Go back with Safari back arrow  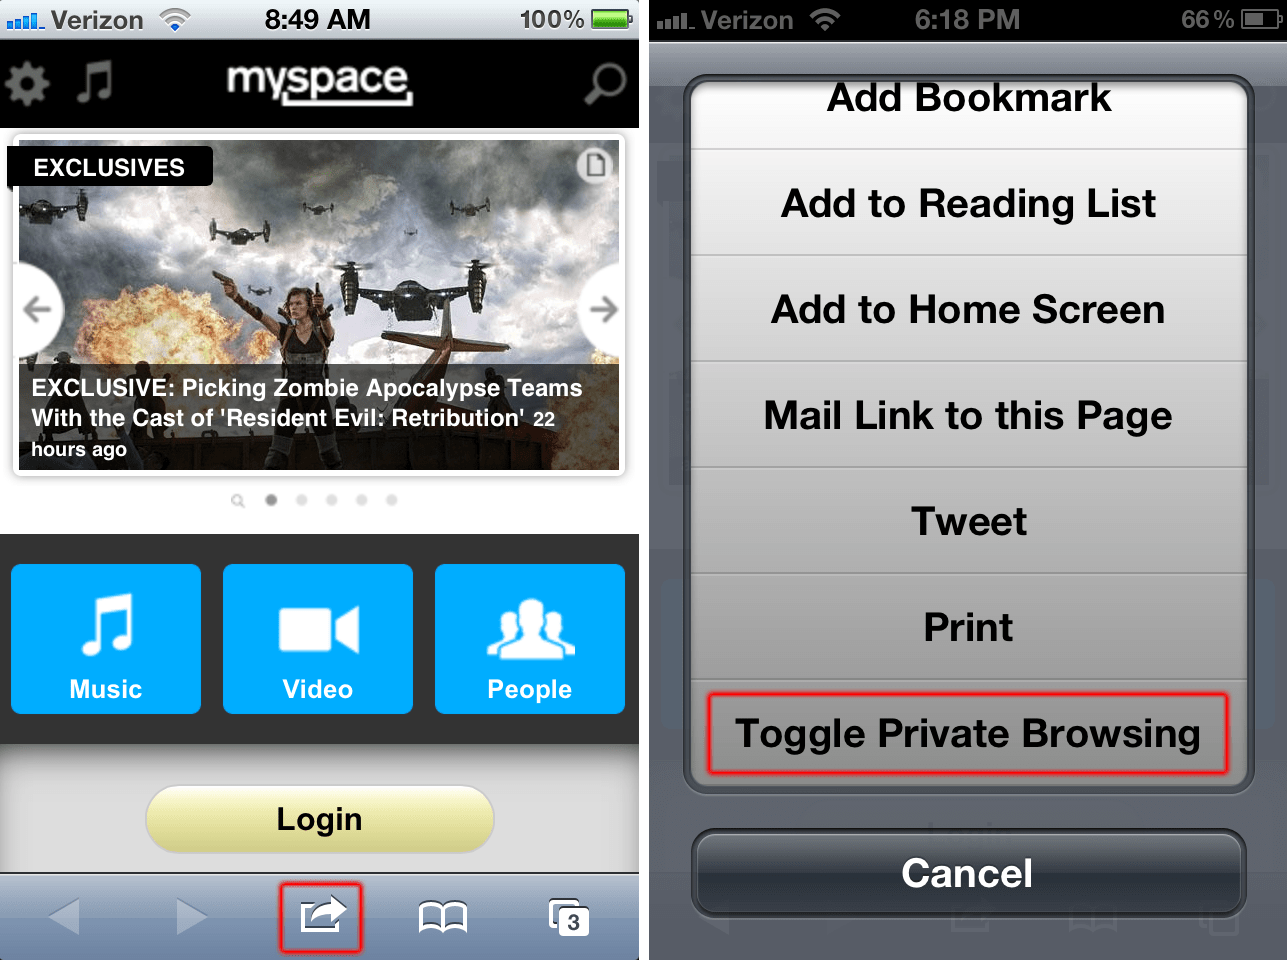click(65, 916)
